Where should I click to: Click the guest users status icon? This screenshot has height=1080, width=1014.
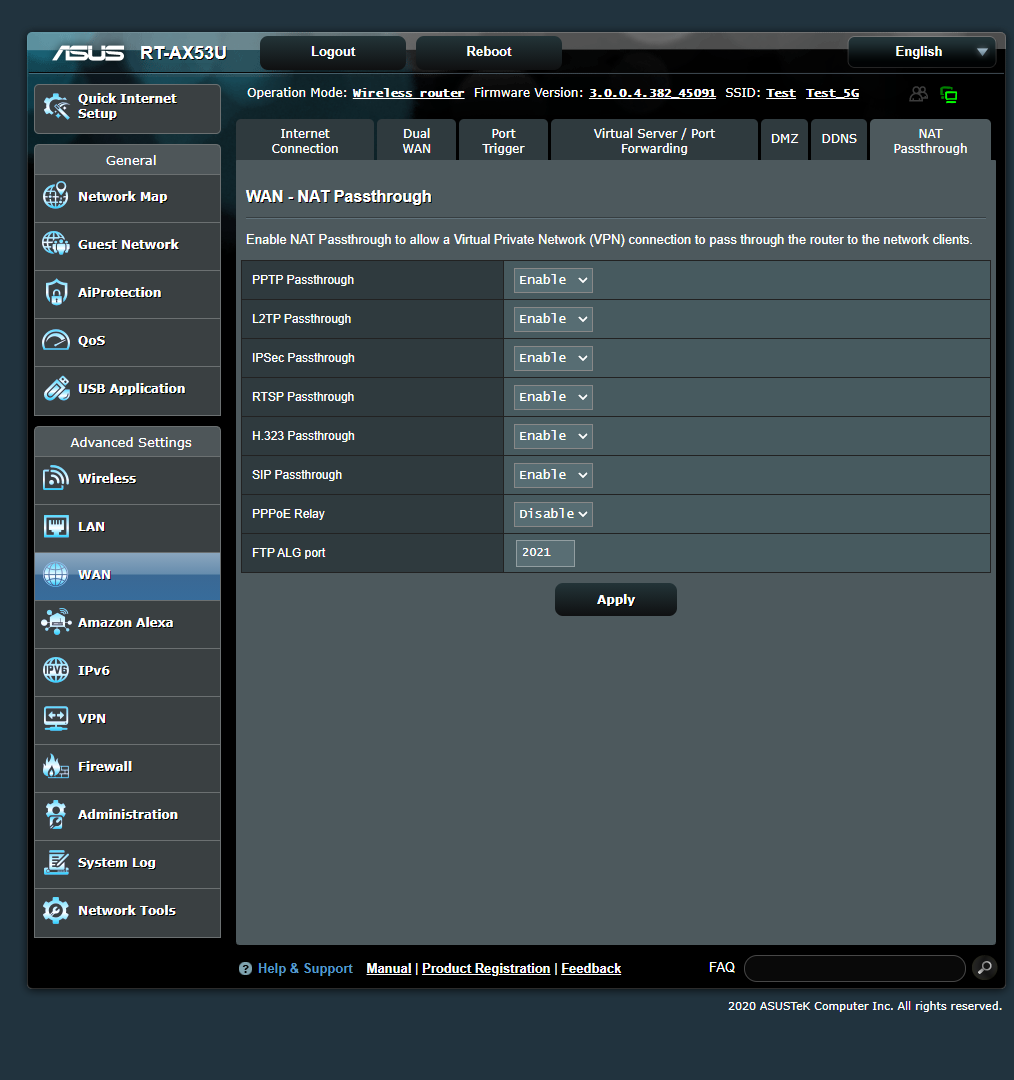pyautogui.click(x=918, y=94)
